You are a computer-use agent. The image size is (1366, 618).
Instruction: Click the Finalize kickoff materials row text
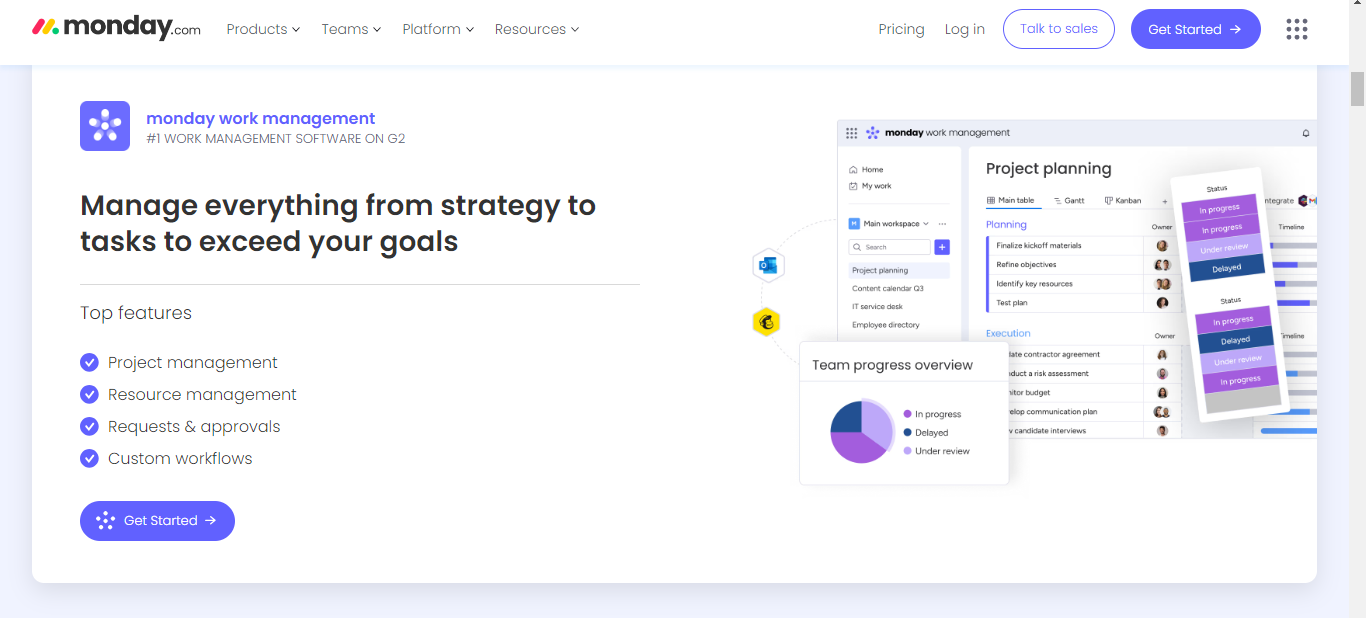(1038, 245)
